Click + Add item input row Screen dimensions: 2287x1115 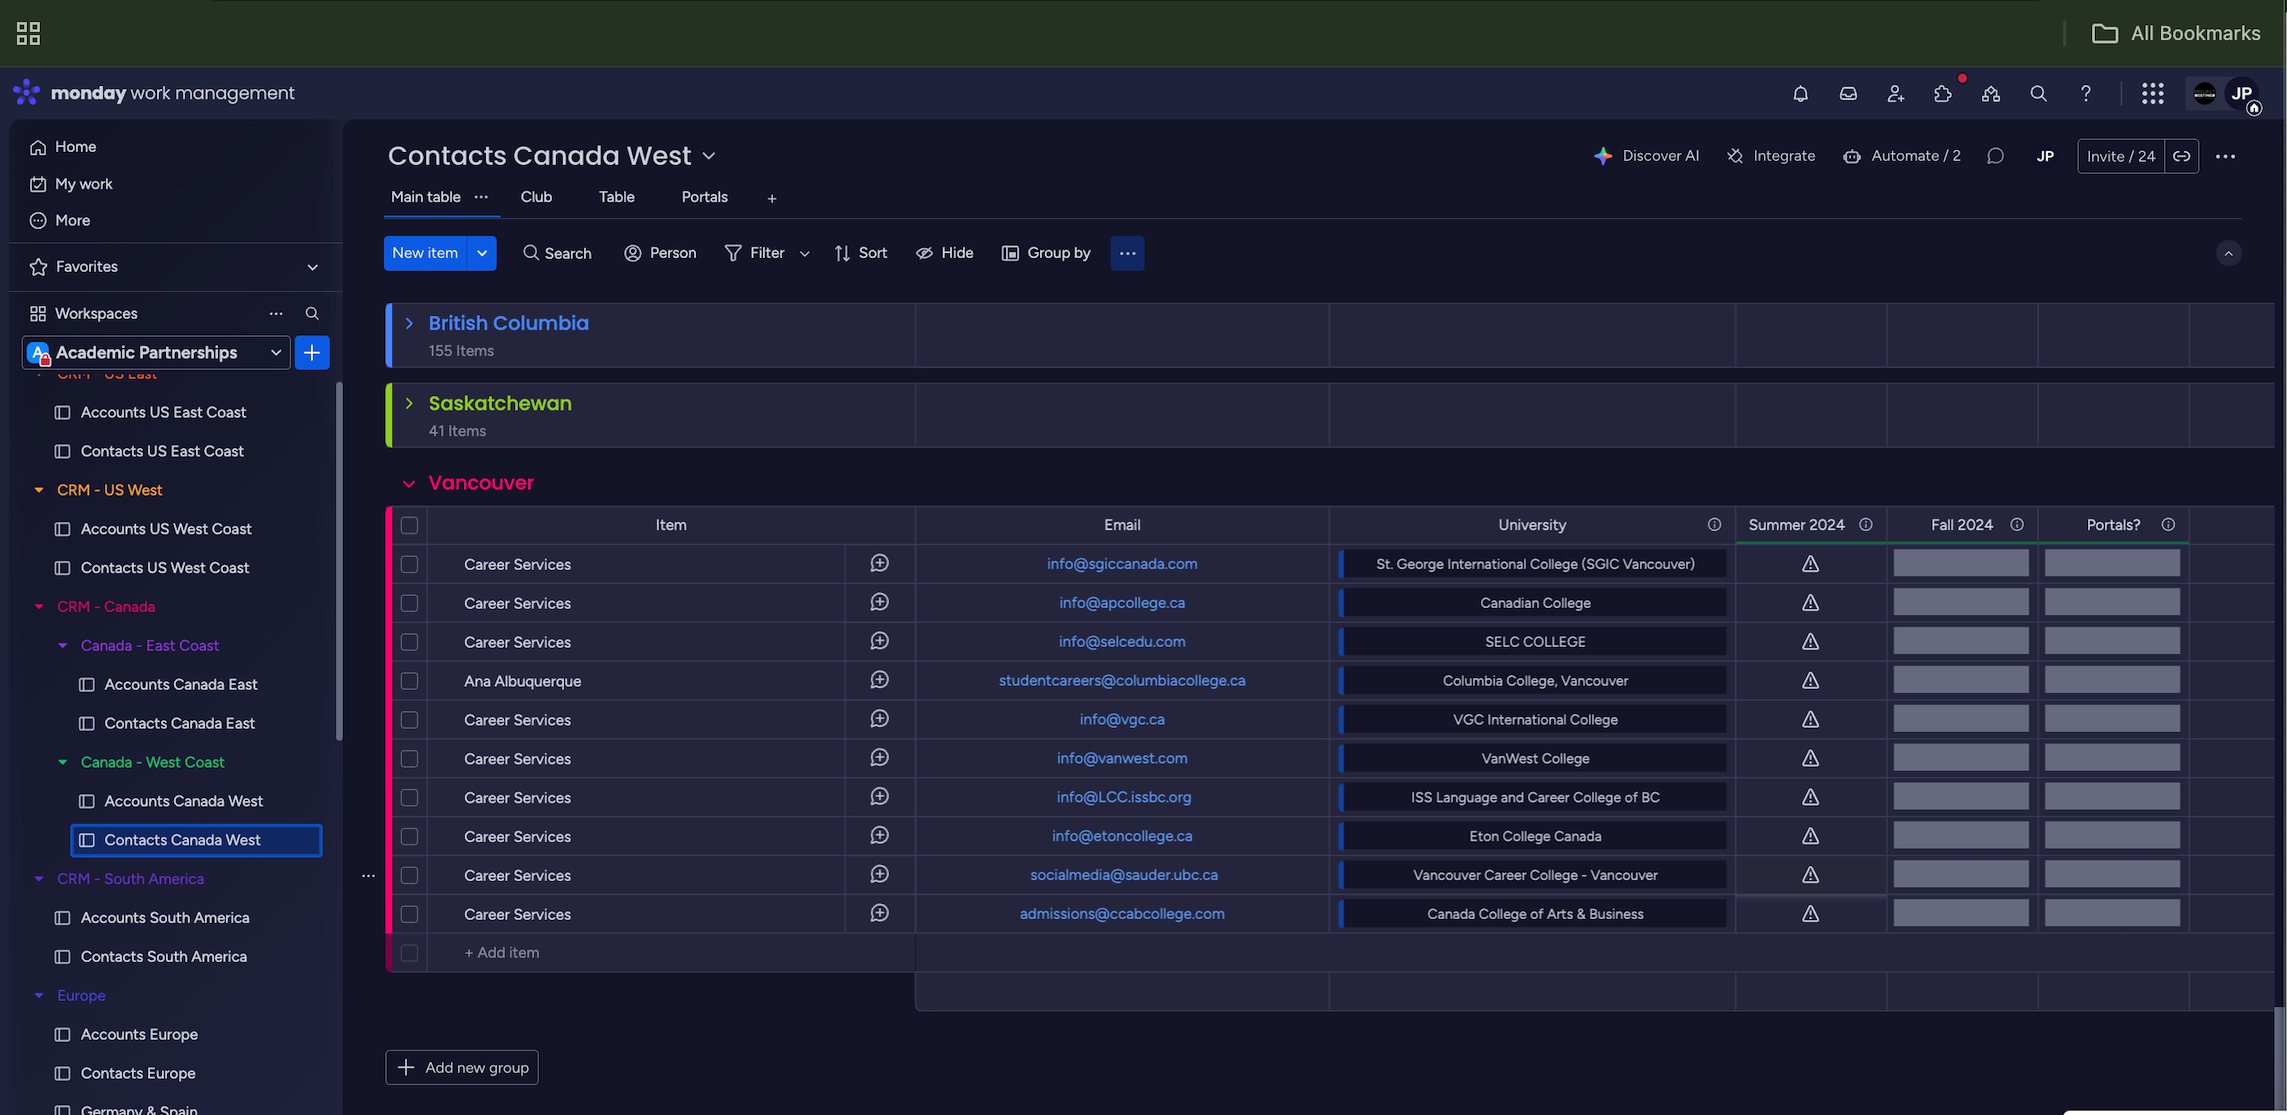(671, 953)
